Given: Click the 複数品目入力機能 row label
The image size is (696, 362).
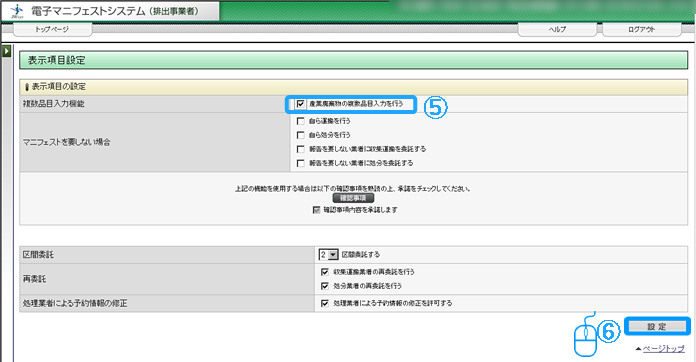Looking at the screenshot, I should click(x=54, y=104).
